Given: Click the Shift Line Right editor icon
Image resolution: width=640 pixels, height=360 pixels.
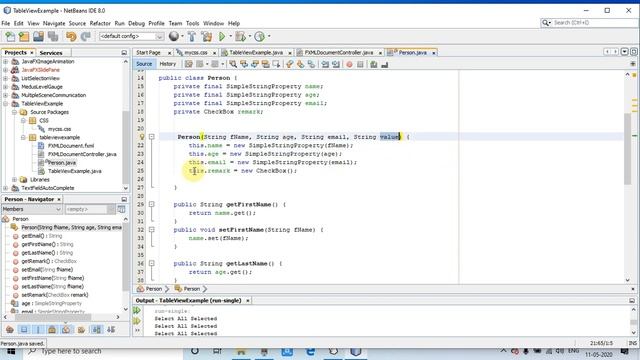Looking at the screenshot, I should click(336, 64).
